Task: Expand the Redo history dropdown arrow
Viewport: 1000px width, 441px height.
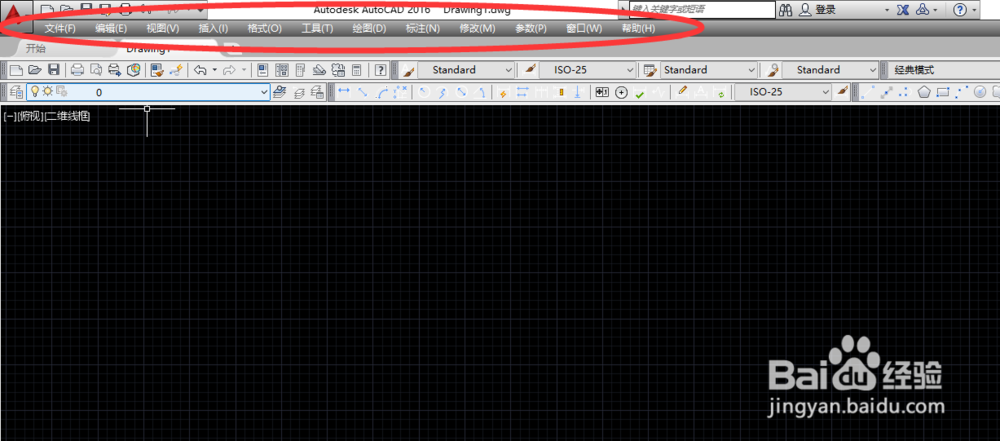Action: (x=244, y=70)
